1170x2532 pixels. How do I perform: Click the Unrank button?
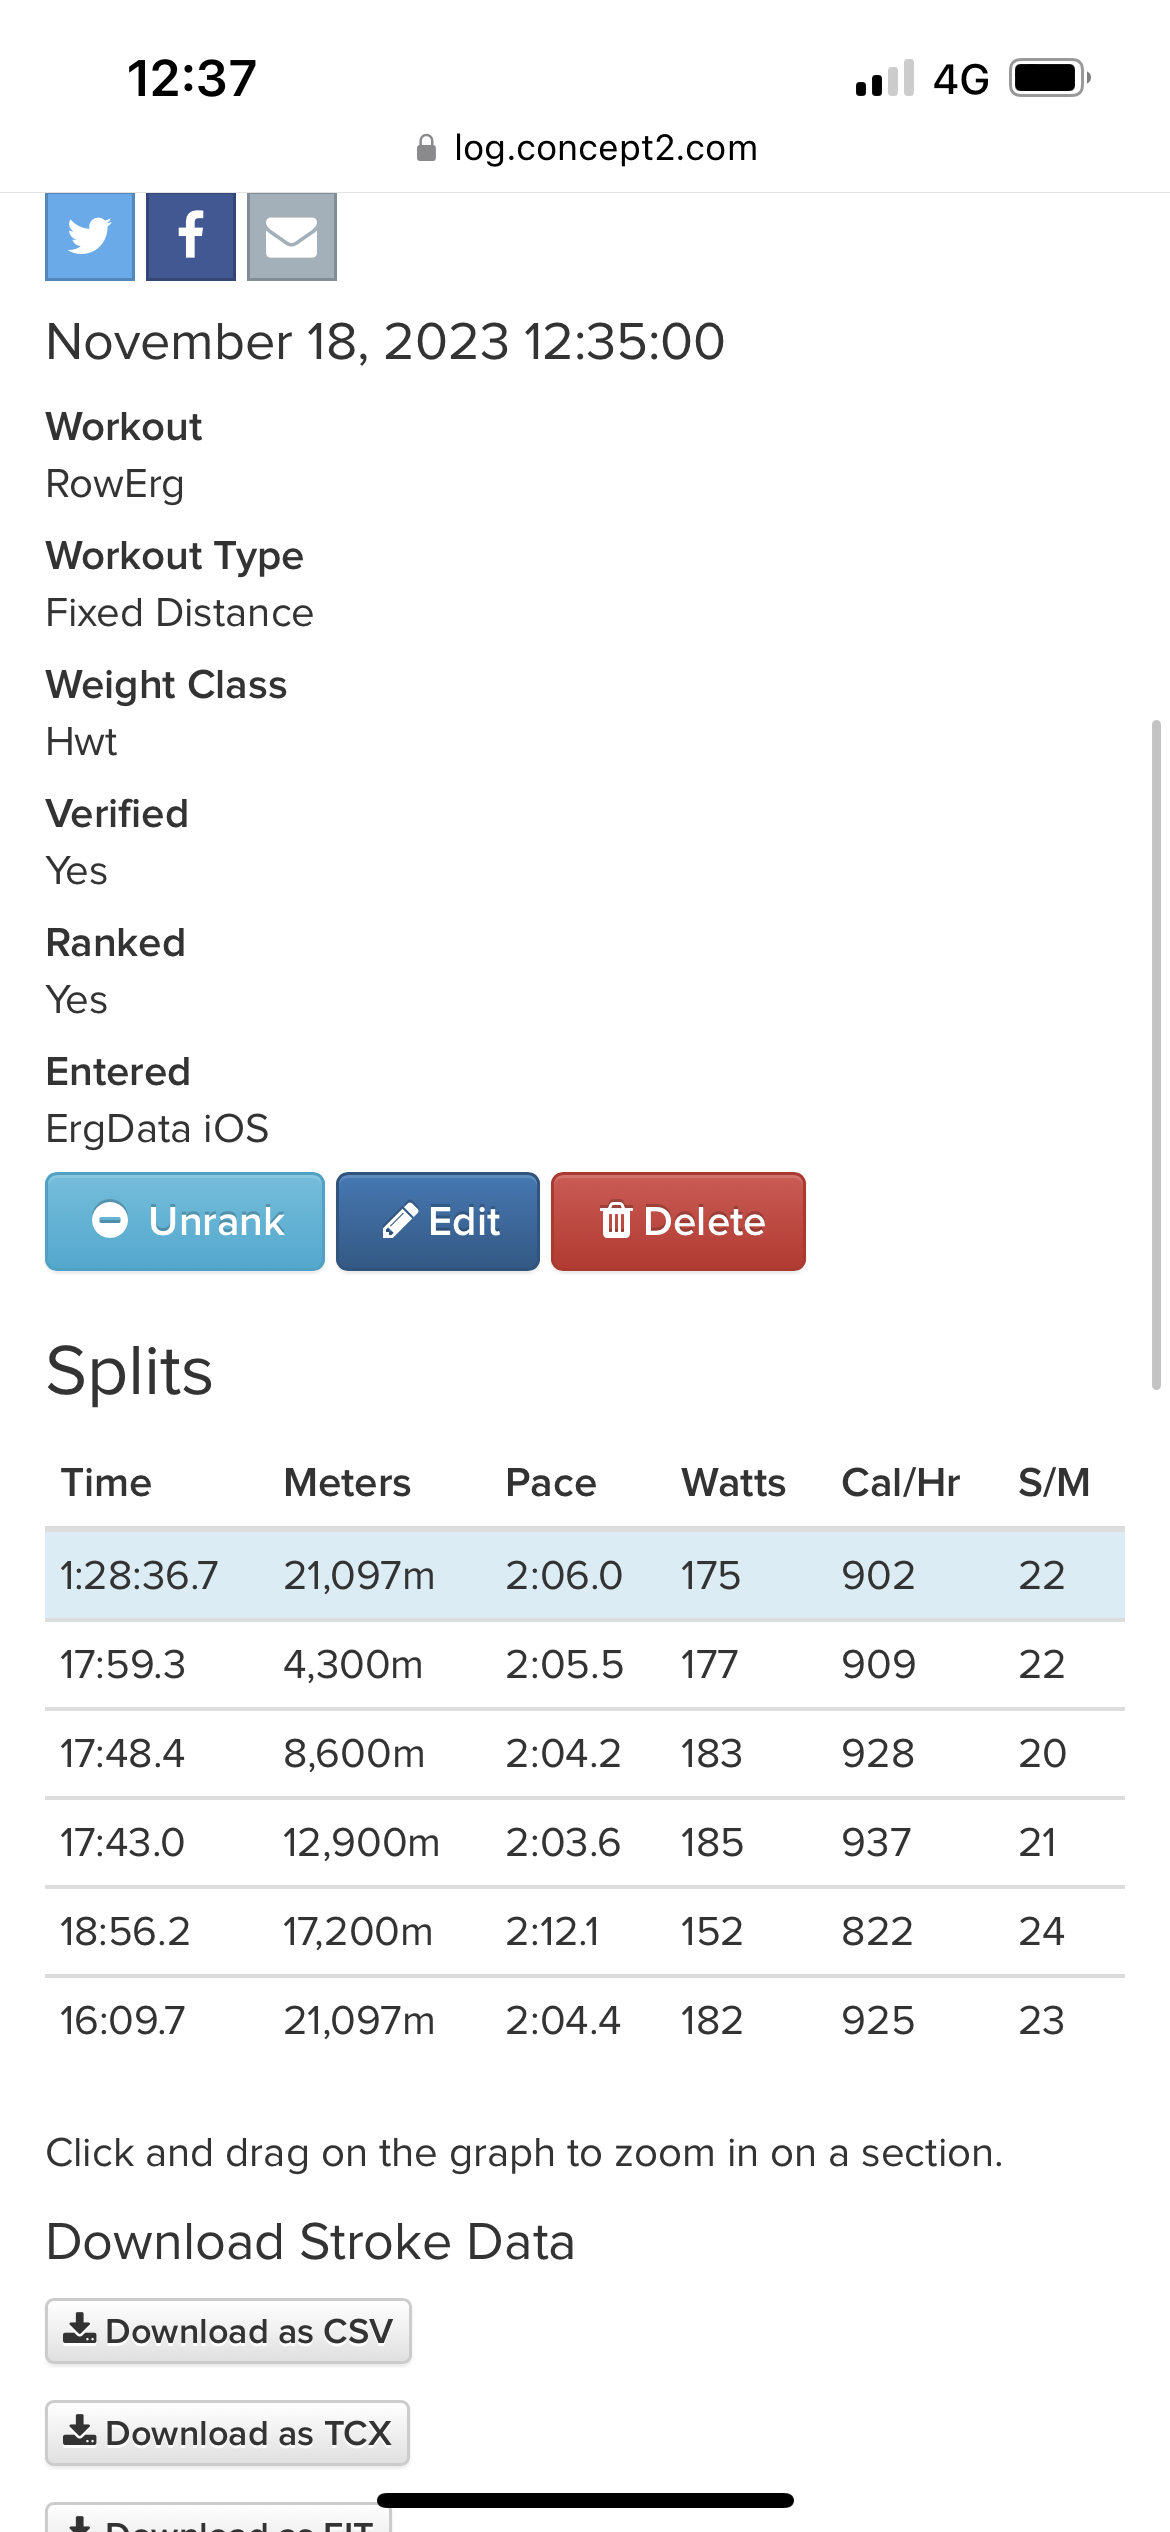coord(185,1222)
